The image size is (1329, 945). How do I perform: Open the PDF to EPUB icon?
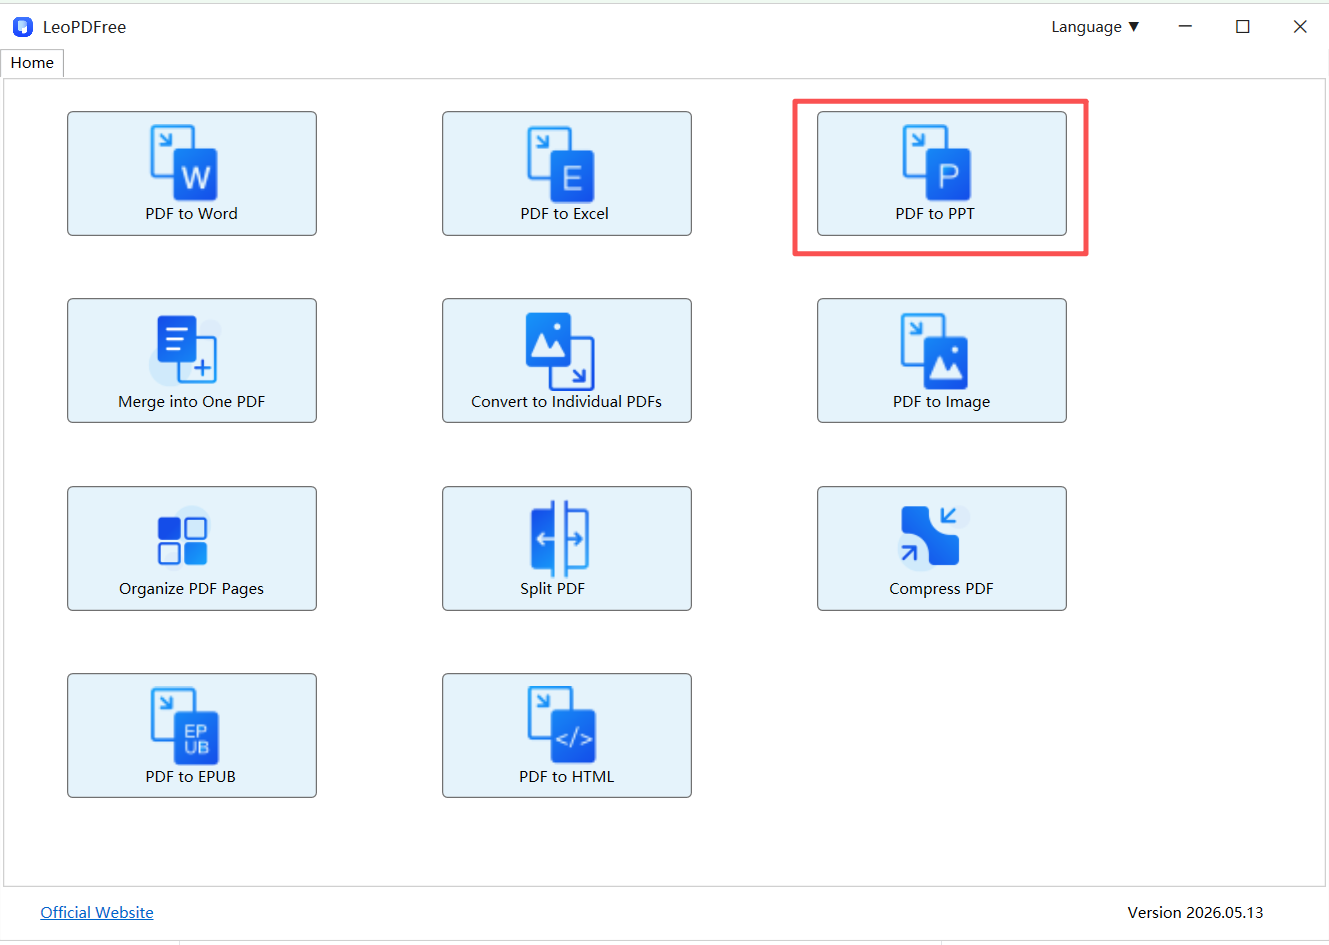click(x=184, y=726)
